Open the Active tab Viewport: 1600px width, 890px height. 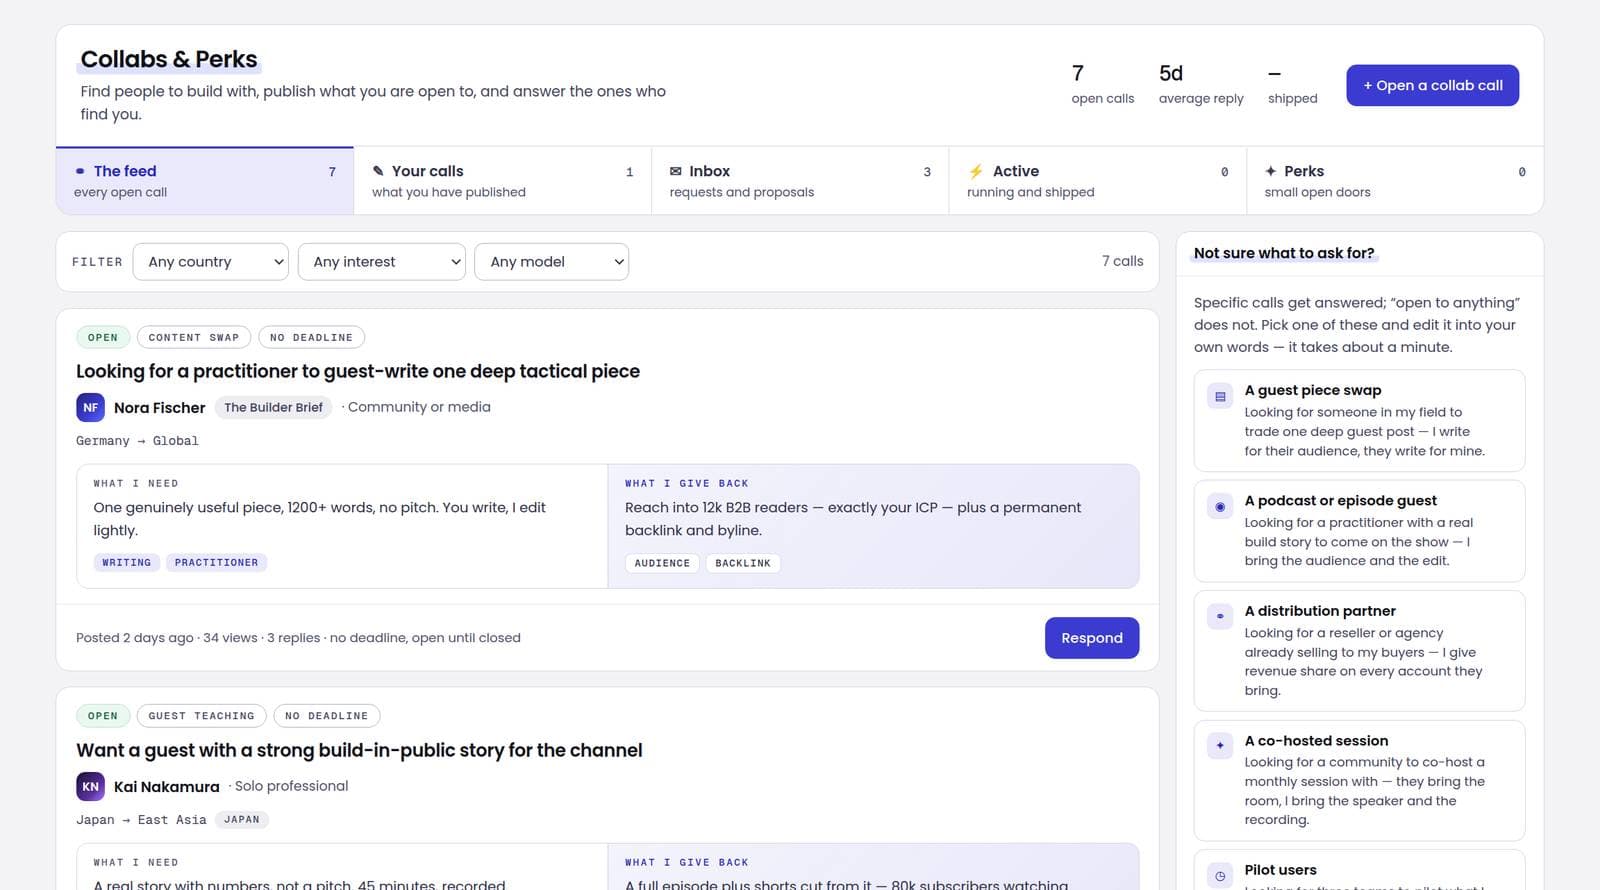click(x=1097, y=181)
